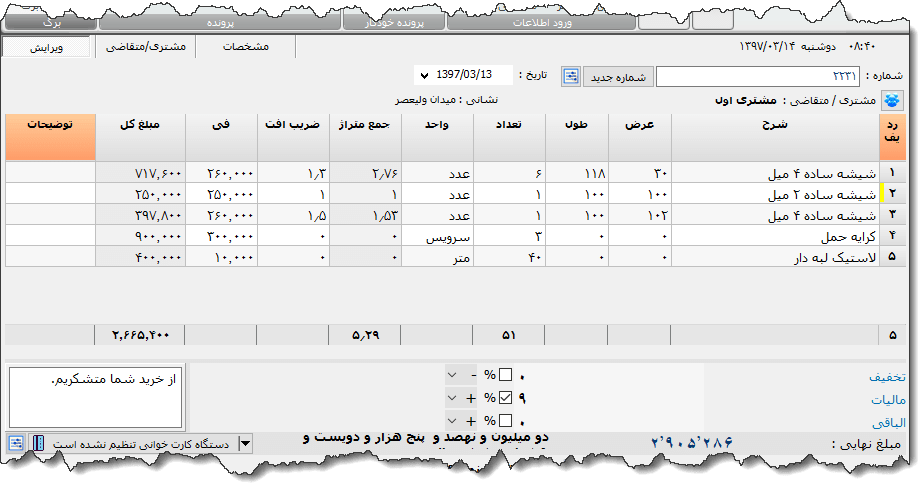Toggle the تخفیف discount percent checkbox
This screenshot has width=919, height=483.
(505, 375)
